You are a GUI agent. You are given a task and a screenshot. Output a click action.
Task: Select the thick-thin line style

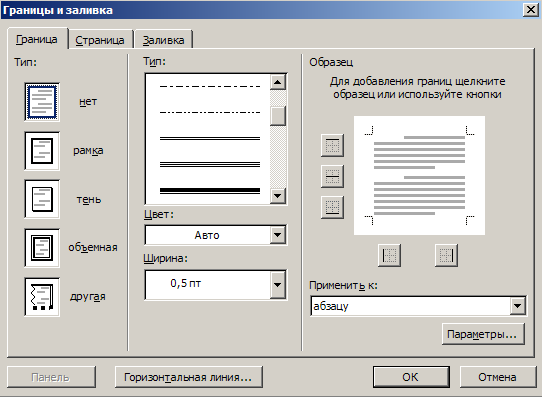coord(210,191)
